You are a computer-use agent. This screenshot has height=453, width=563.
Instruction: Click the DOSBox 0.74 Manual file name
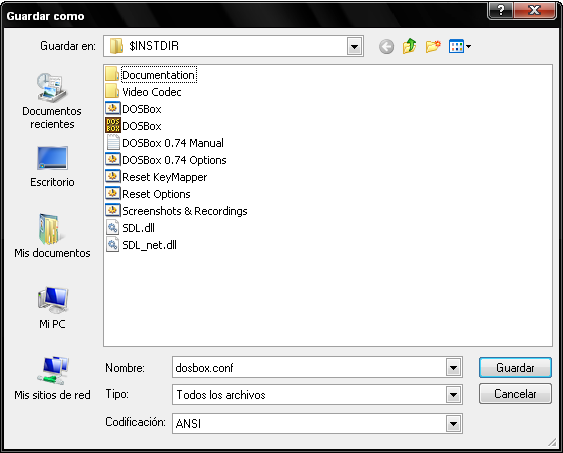[173, 143]
